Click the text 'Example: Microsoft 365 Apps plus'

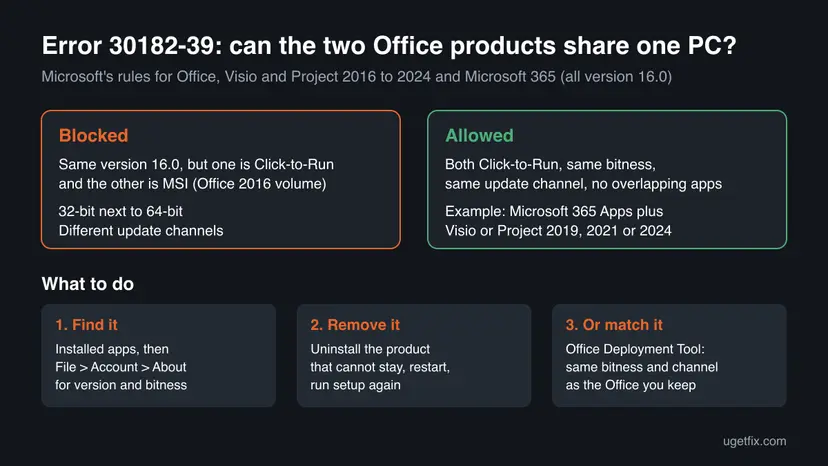click(x=554, y=211)
